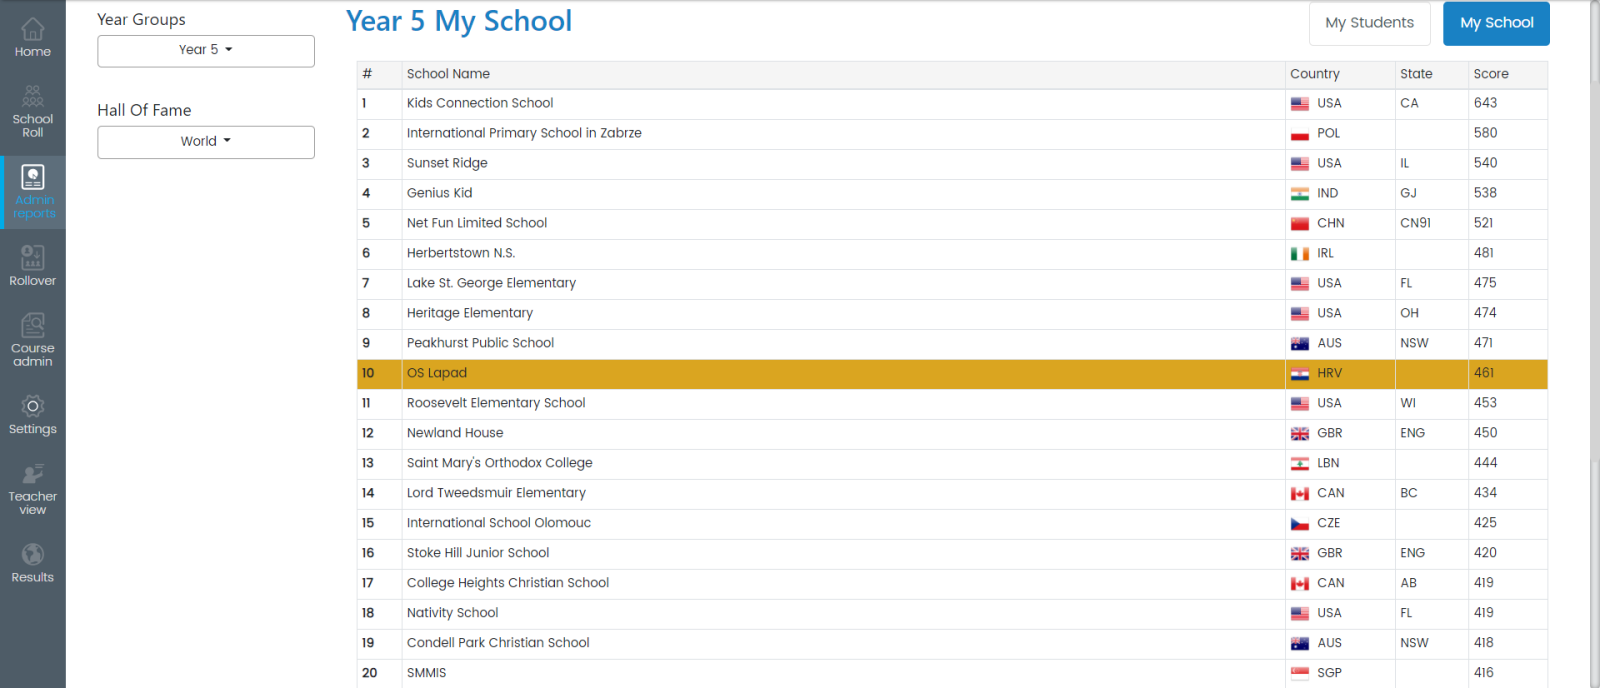Click the # rank column header
The width and height of the screenshot is (1600, 688).
(x=367, y=74)
